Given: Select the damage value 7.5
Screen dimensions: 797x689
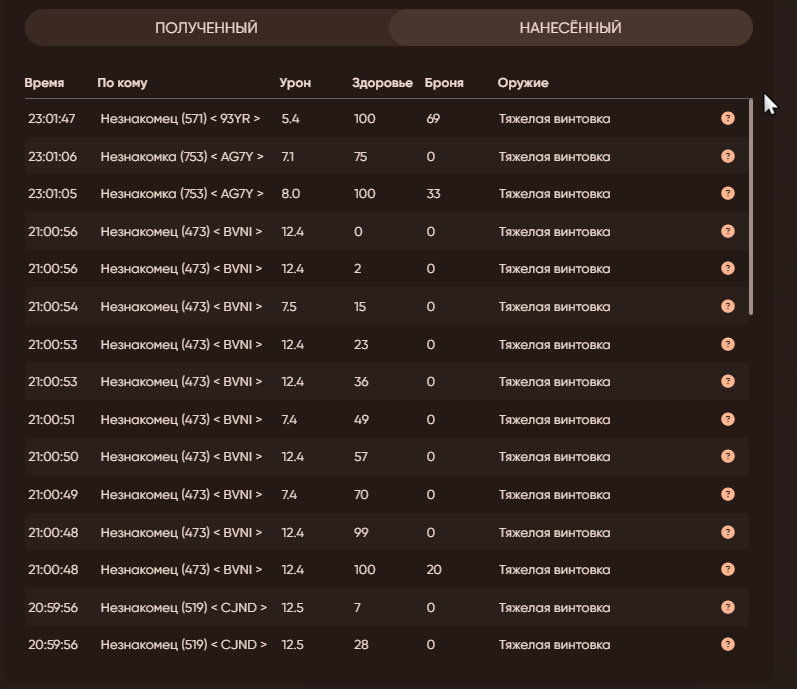Looking at the screenshot, I should [x=289, y=307].
